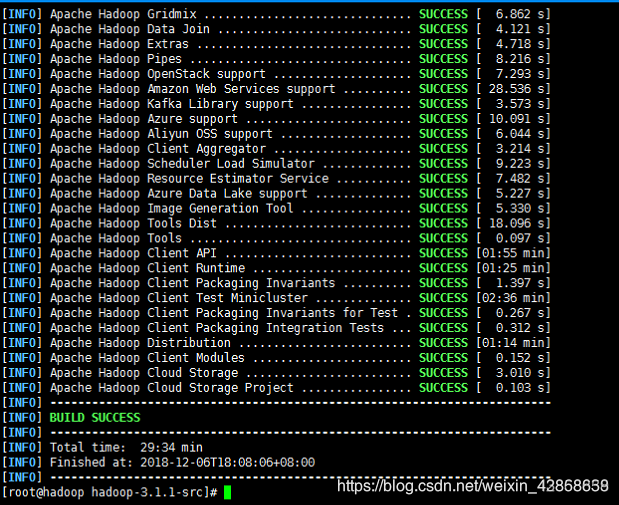
Task: Click 'Apache Hadoop Amazon Web Services support'
Action: [x=193, y=89]
